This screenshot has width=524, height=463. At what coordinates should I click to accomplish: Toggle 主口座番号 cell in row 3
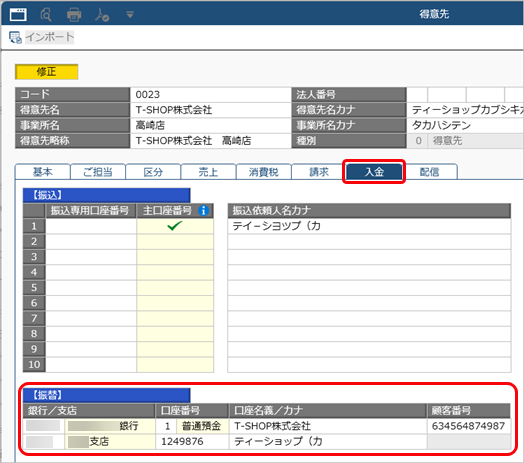coord(175,257)
